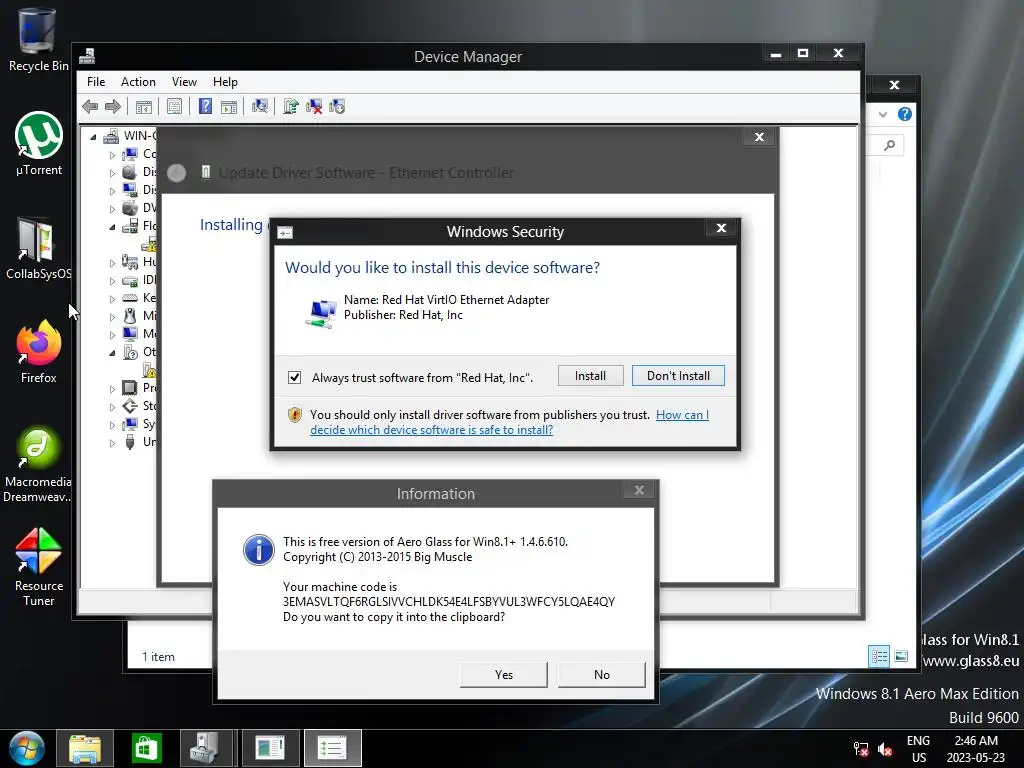Click the blue Help question mark toolbar icon
Viewport: 1024px width, 768px height.
(205, 106)
